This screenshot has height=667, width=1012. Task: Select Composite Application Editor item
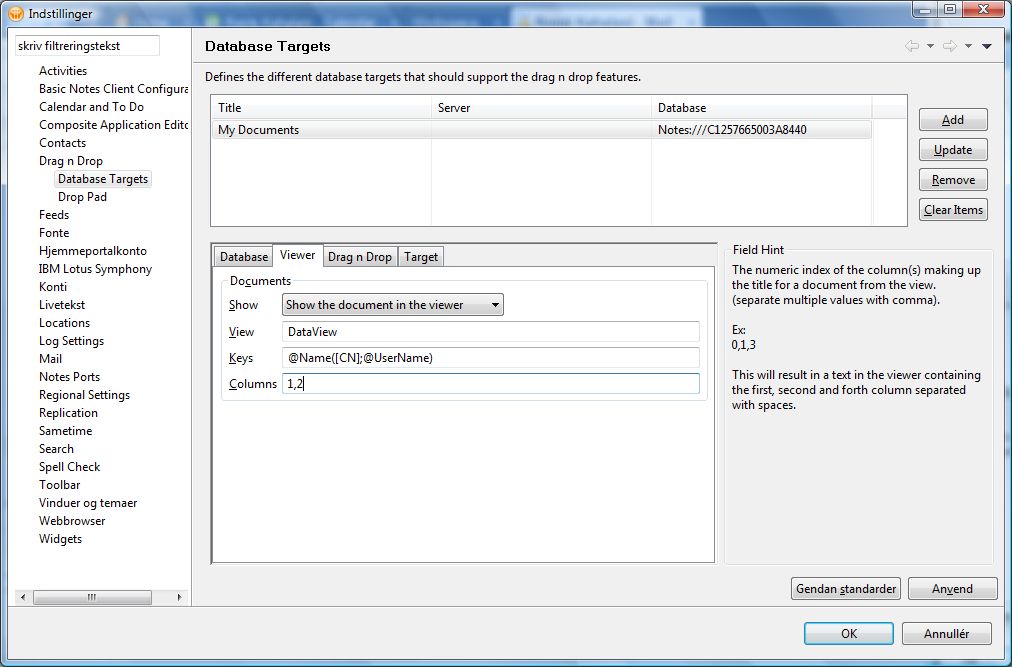(x=113, y=125)
